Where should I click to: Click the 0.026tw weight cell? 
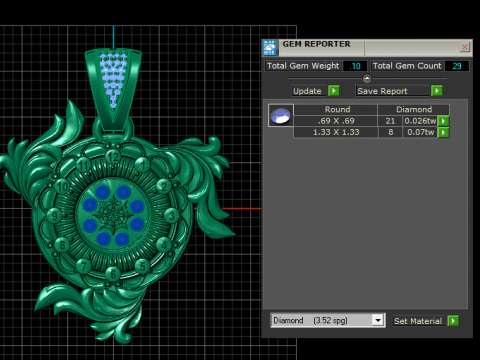coord(420,121)
